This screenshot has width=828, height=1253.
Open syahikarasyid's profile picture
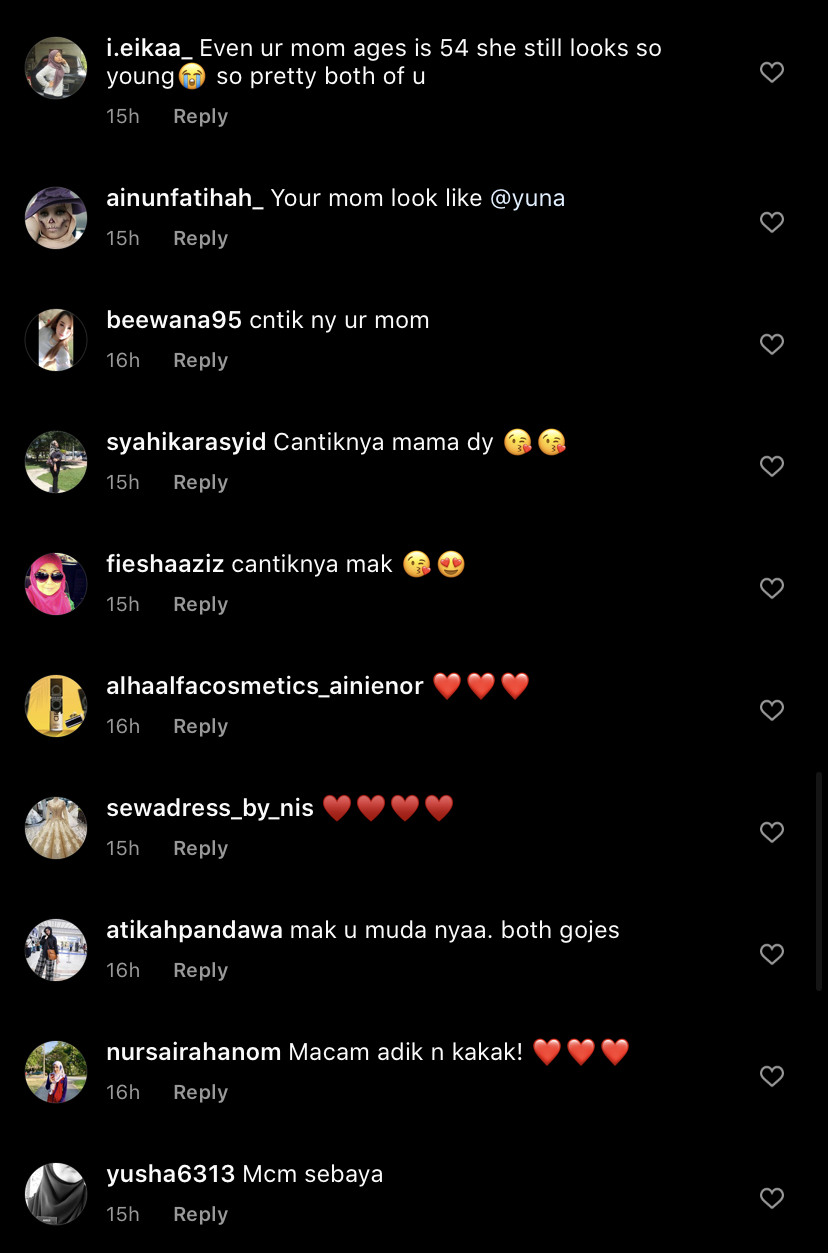(56, 462)
